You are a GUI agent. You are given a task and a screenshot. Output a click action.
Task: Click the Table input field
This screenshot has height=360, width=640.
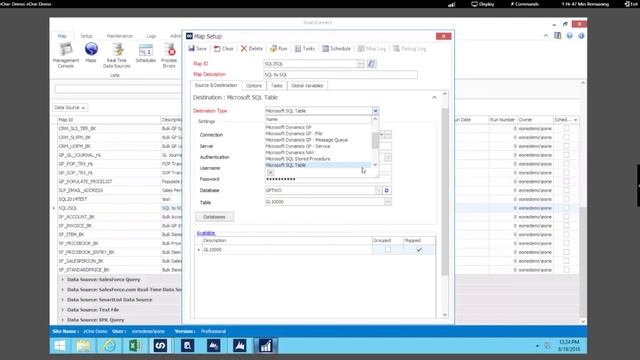click(324, 202)
